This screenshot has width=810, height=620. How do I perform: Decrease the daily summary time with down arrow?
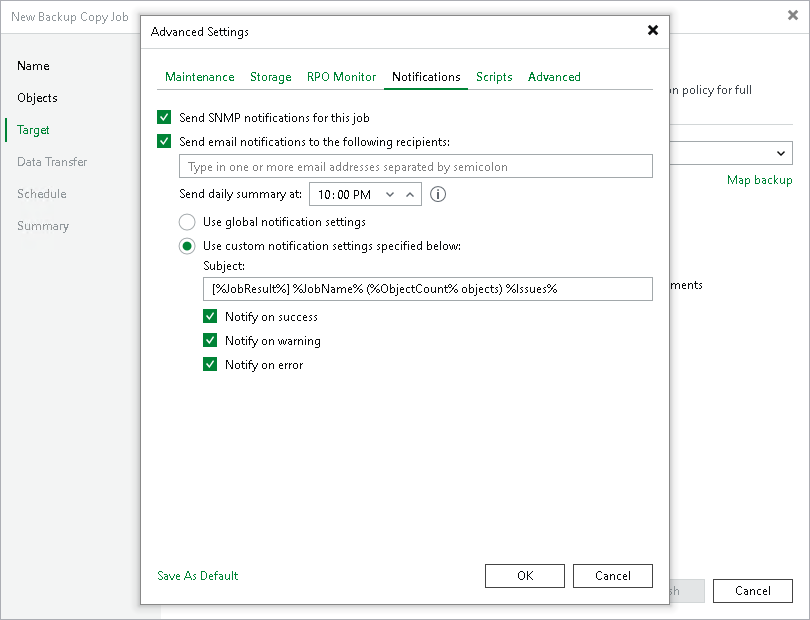tap(390, 194)
